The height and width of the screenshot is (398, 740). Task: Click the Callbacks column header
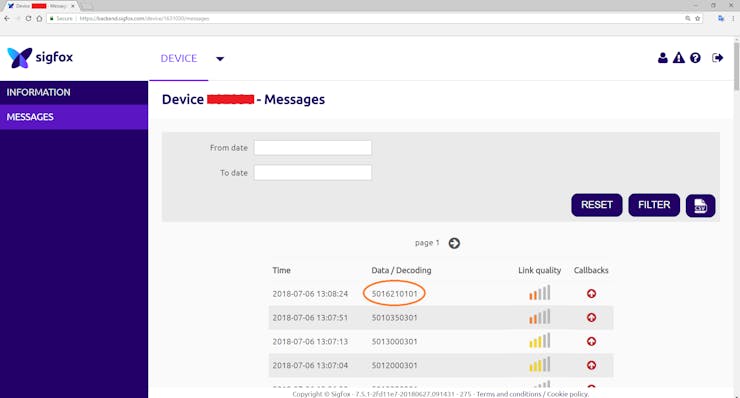[591, 271]
